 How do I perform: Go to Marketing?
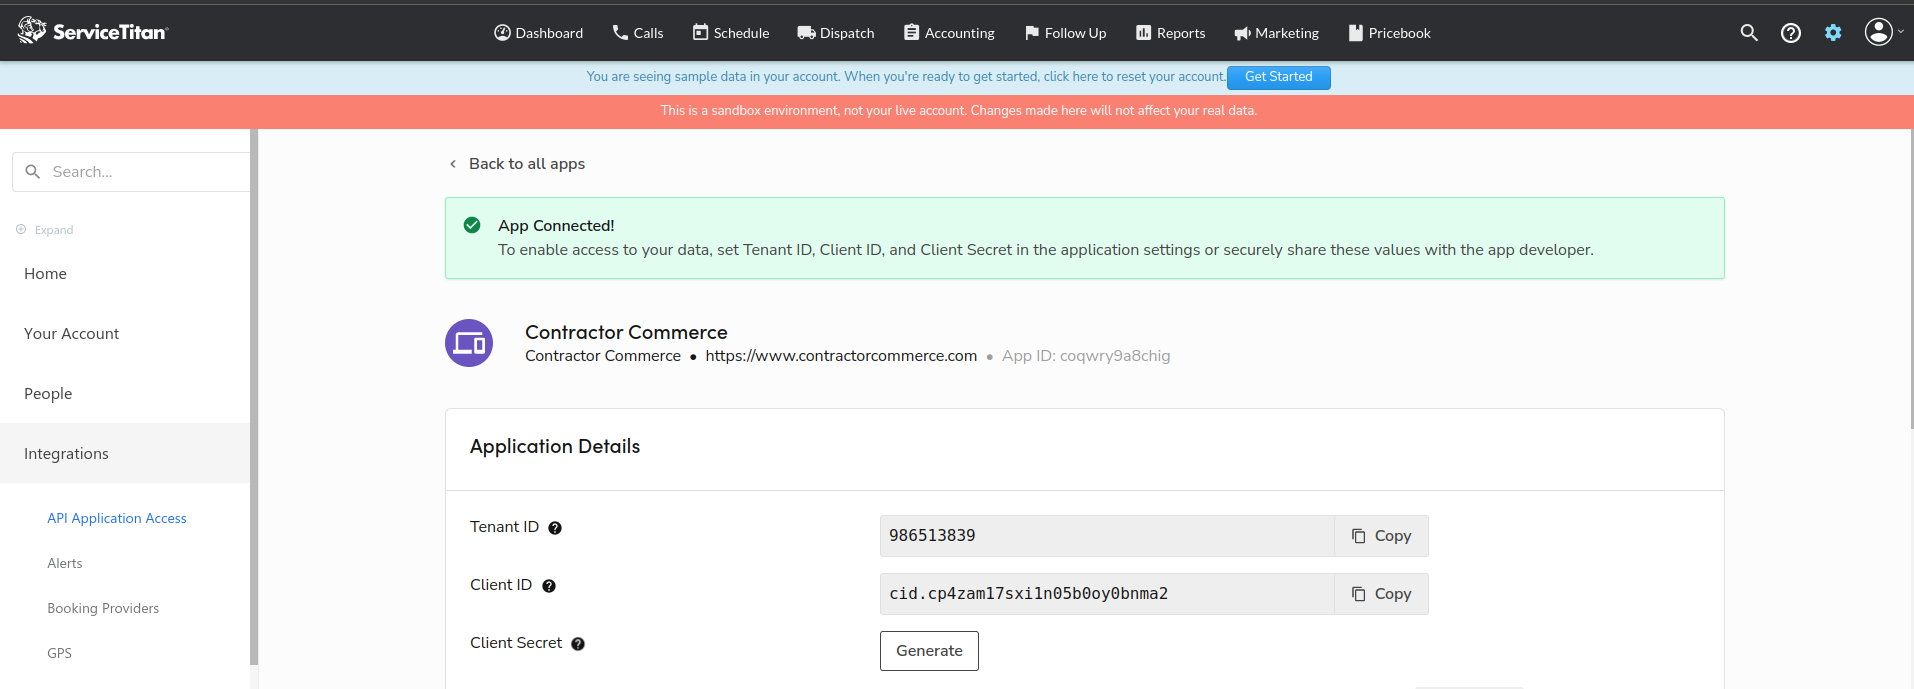coord(1276,33)
